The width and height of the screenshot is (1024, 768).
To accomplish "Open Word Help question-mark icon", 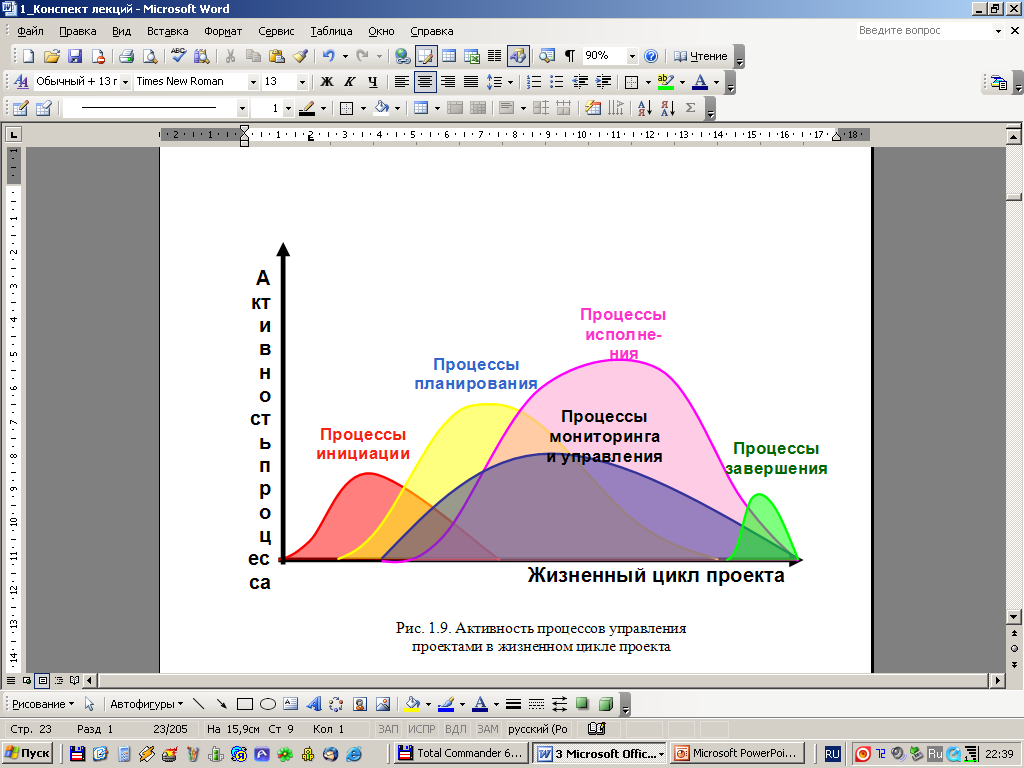I will [650, 56].
